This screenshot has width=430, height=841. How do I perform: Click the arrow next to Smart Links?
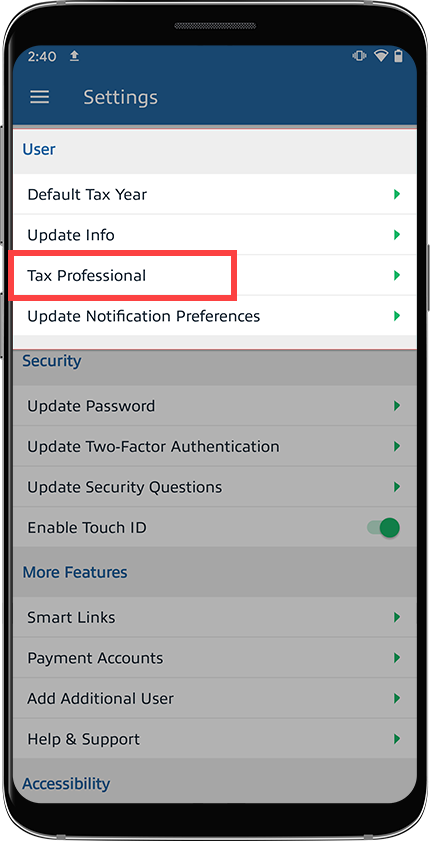pyautogui.click(x=397, y=617)
